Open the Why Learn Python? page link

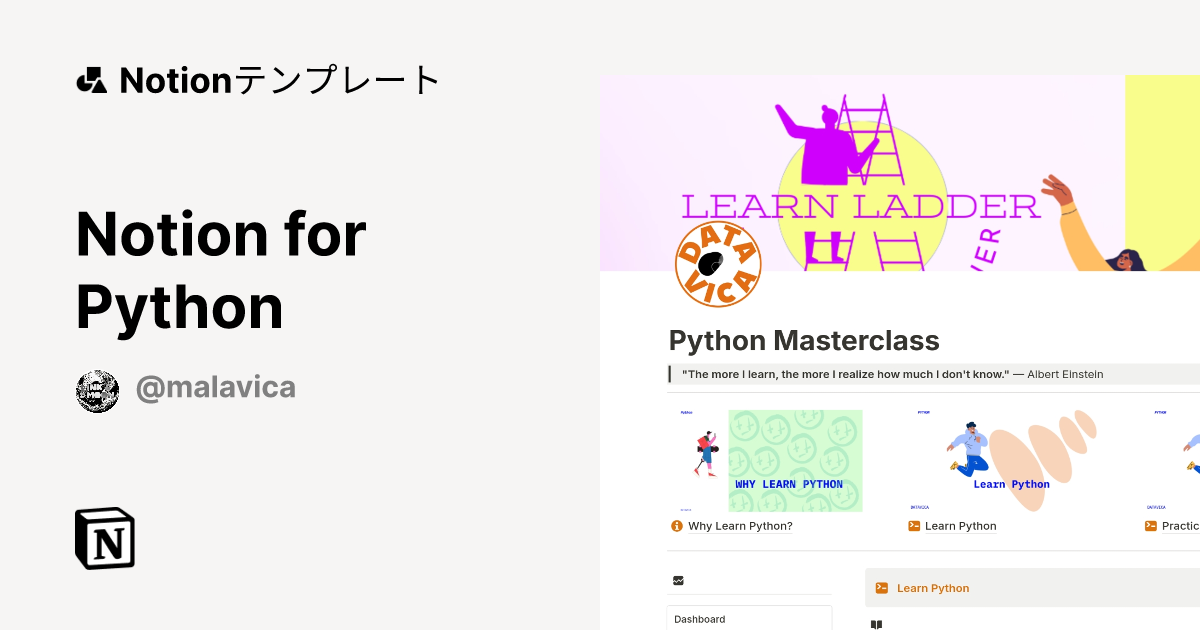pos(740,526)
